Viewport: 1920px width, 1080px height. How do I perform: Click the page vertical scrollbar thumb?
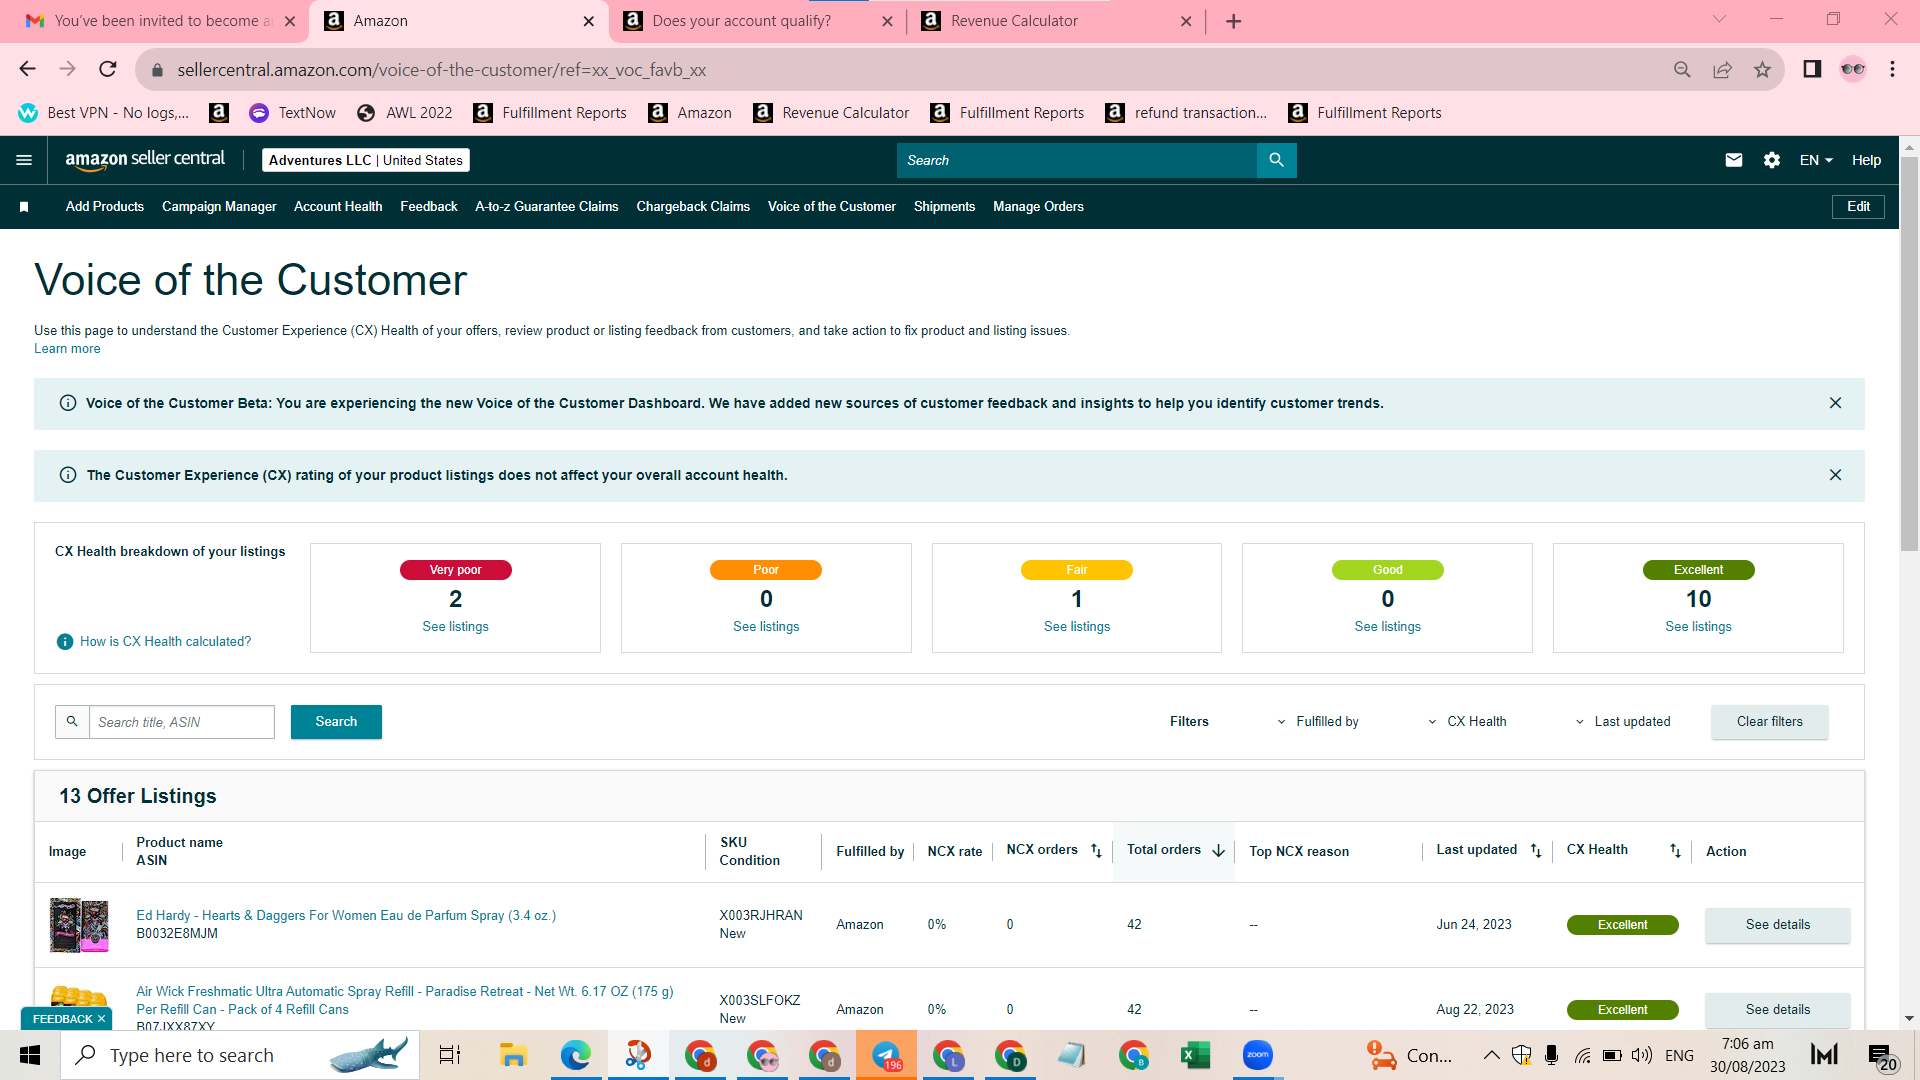[x=1909, y=355]
